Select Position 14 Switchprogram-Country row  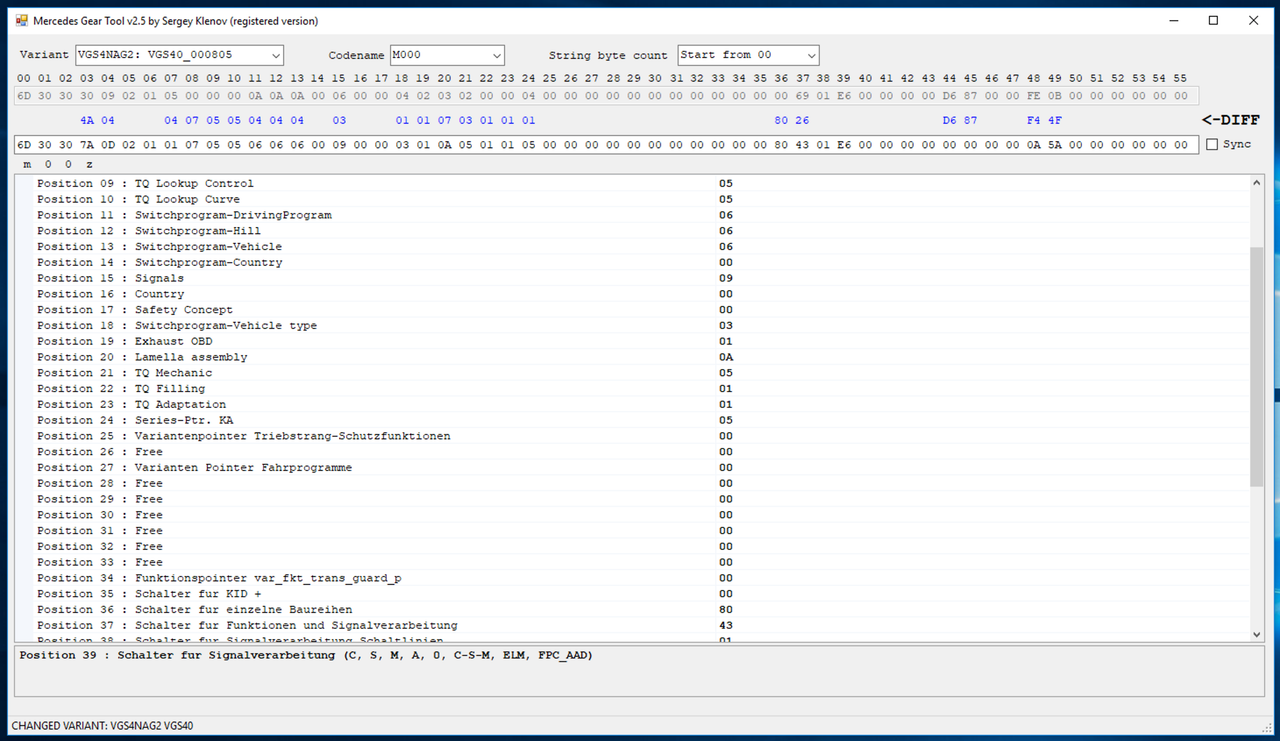(632, 263)
